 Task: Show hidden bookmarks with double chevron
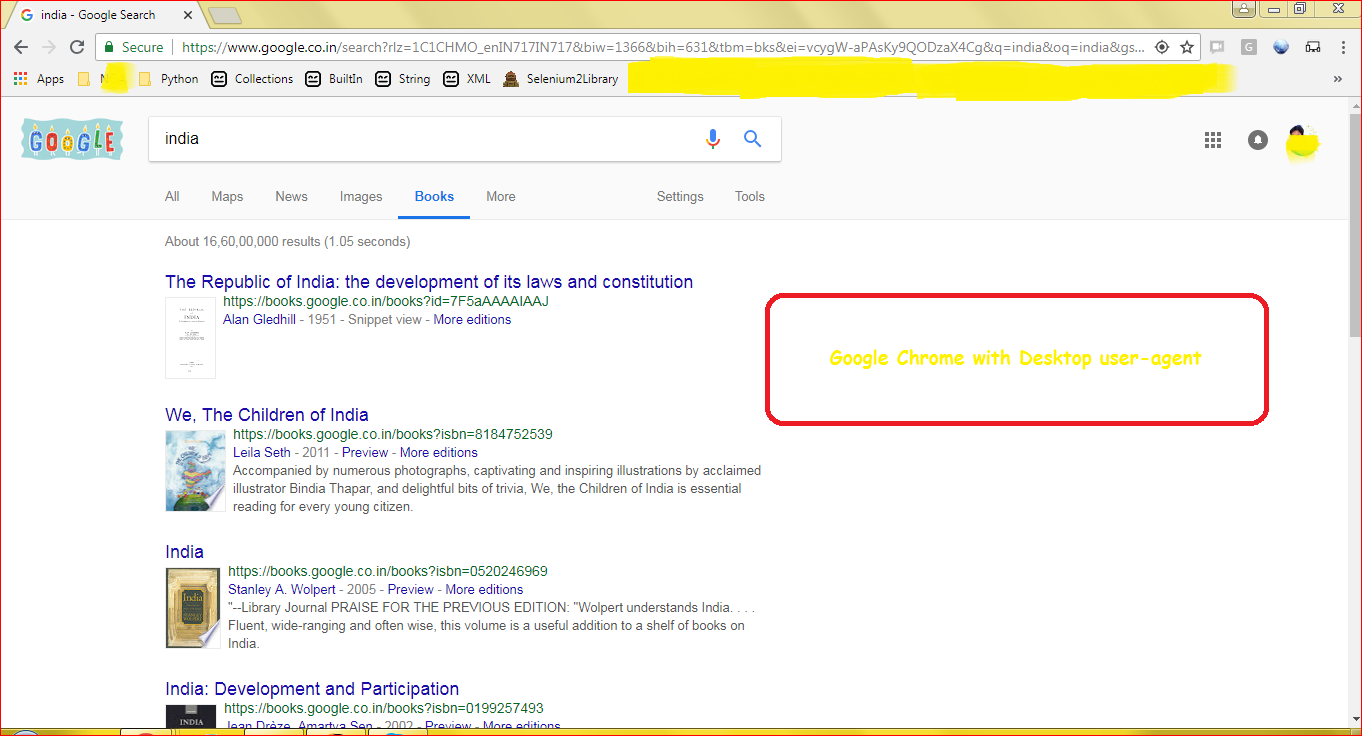[1338, 79]
